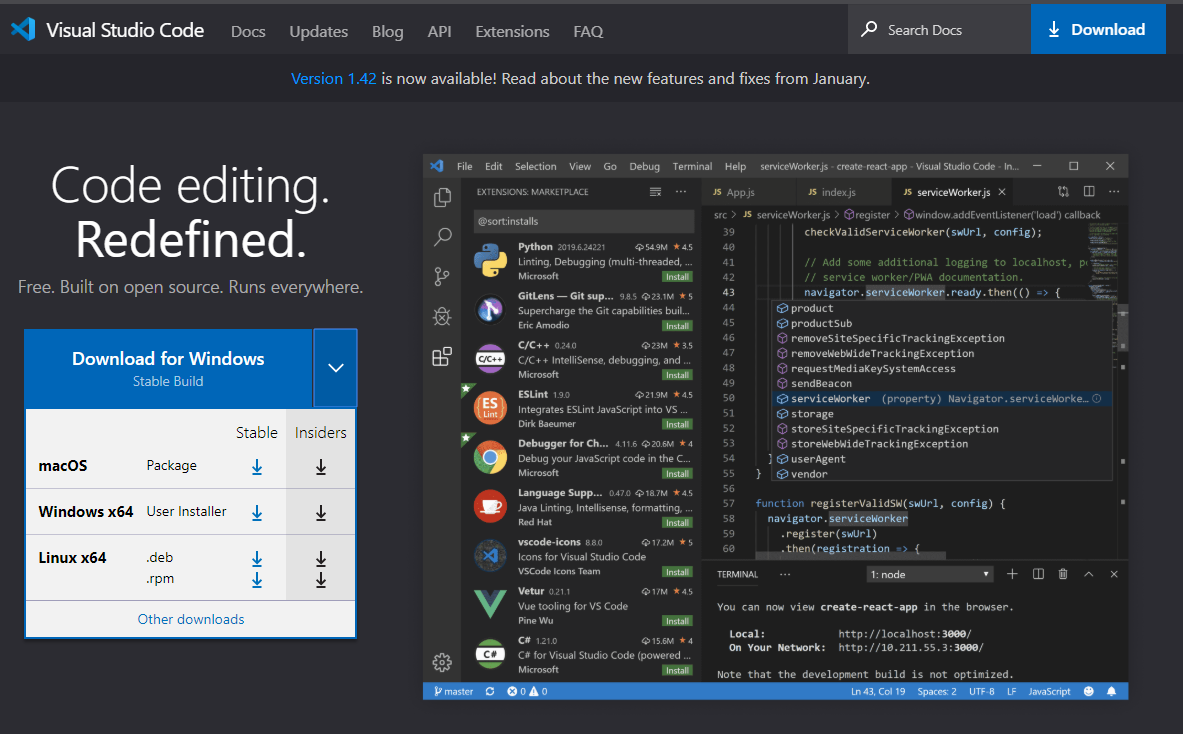
Task: Click master branch in status bar
Action: click(x=453, y=691)
